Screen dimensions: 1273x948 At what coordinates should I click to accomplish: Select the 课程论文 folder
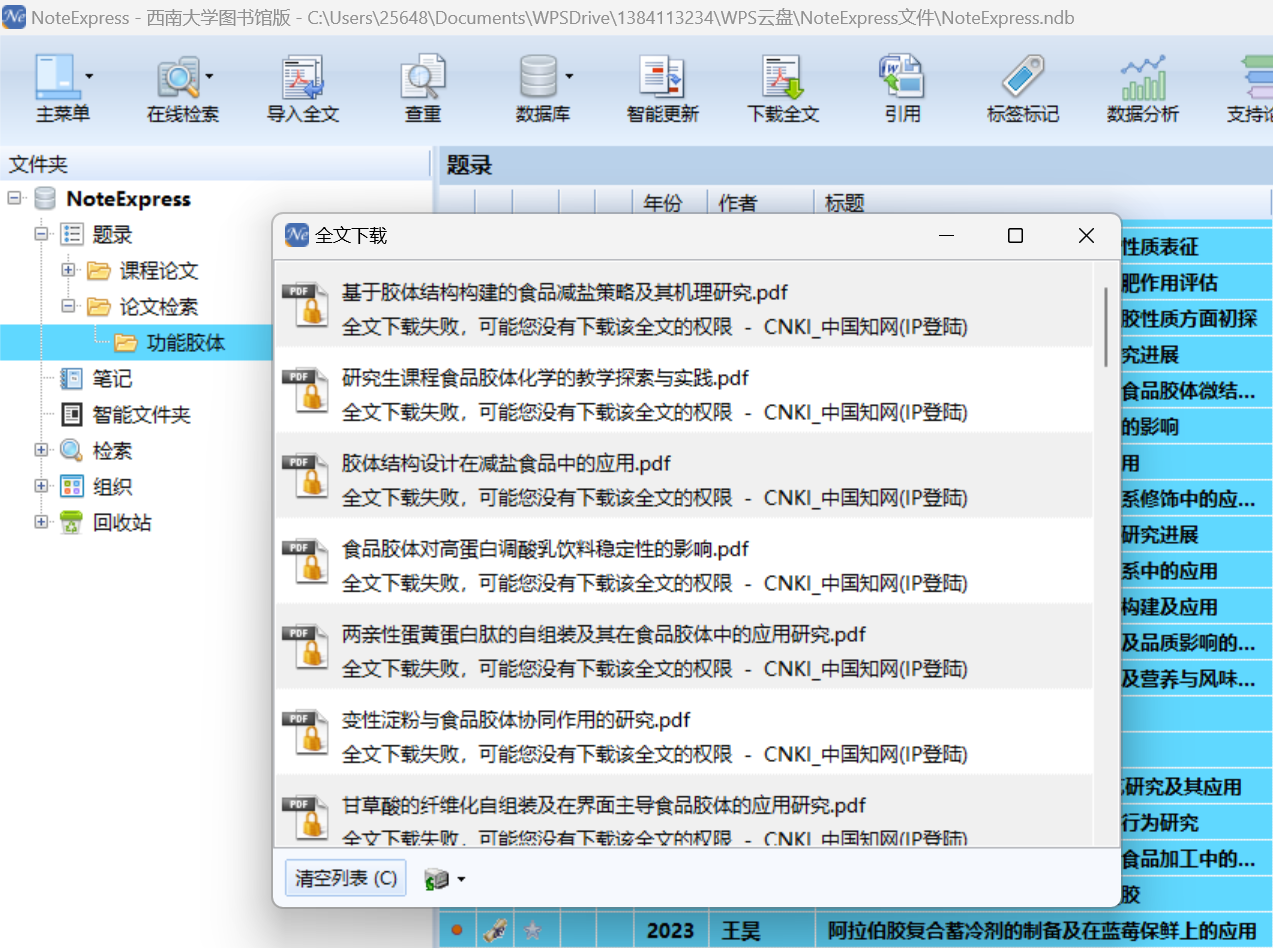pos(159,271)
